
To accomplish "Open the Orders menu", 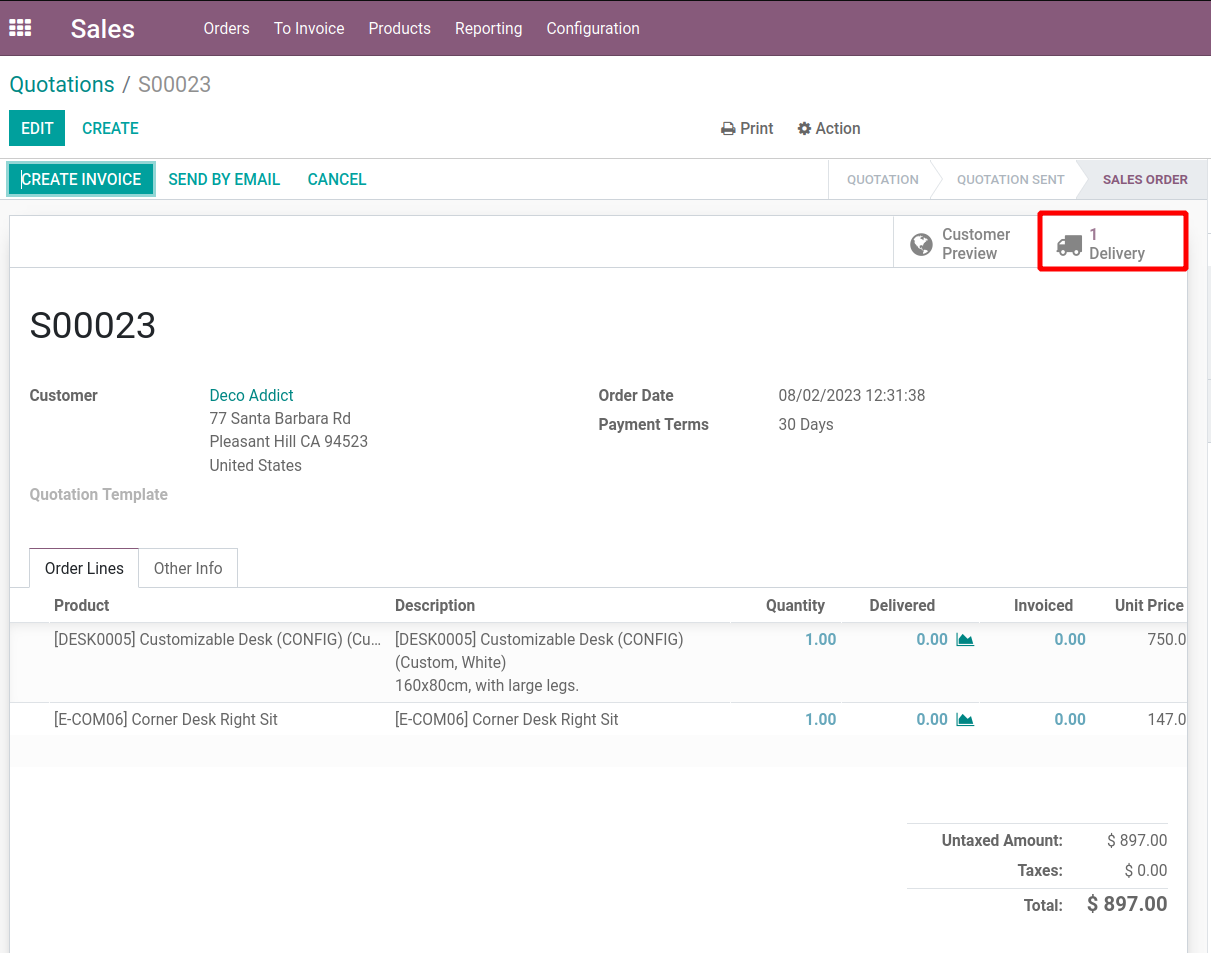I will click(226, 28).
